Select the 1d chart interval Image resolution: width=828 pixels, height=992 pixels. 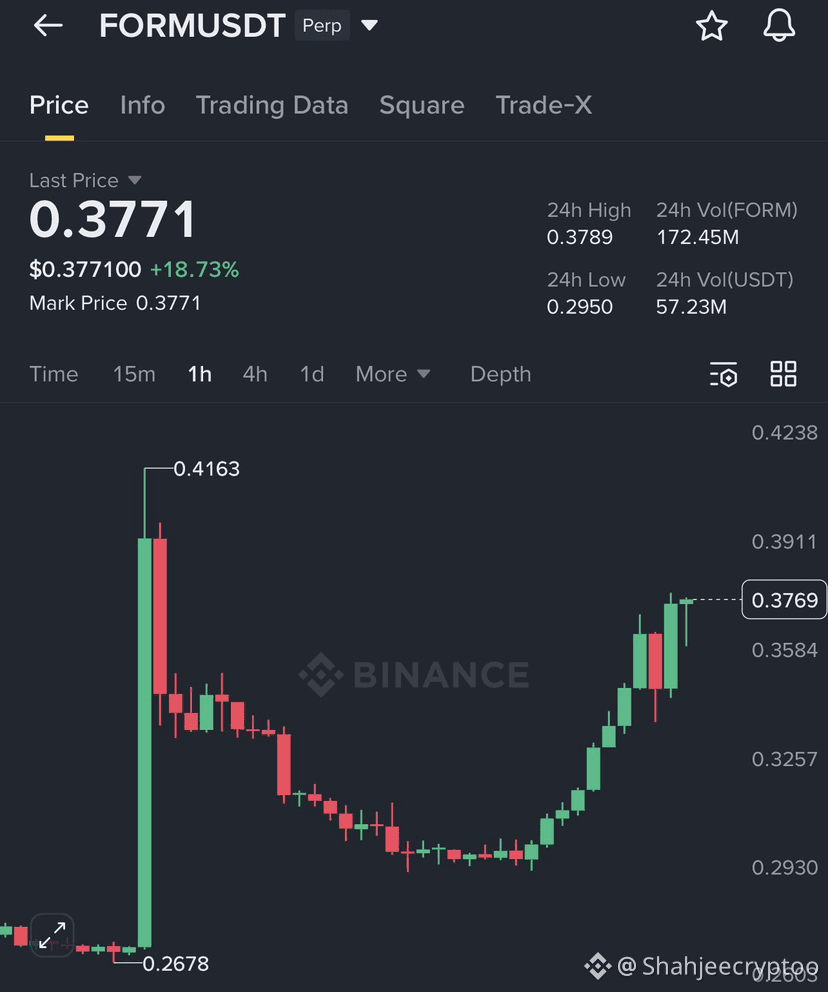(312, 374)
